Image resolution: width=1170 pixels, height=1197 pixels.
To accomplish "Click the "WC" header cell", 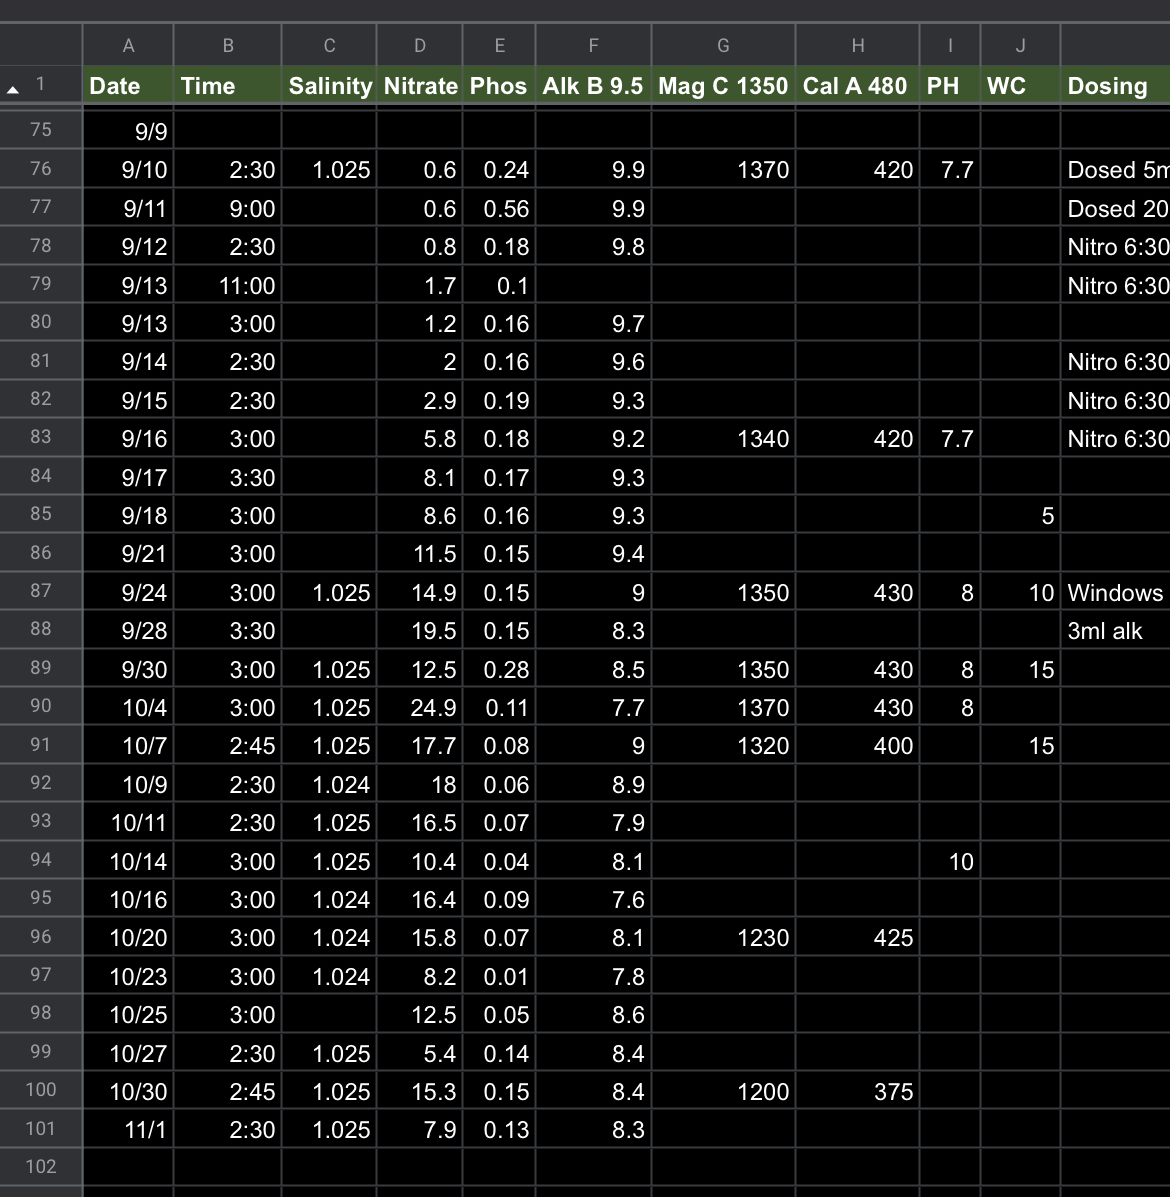I will 1020,86.
